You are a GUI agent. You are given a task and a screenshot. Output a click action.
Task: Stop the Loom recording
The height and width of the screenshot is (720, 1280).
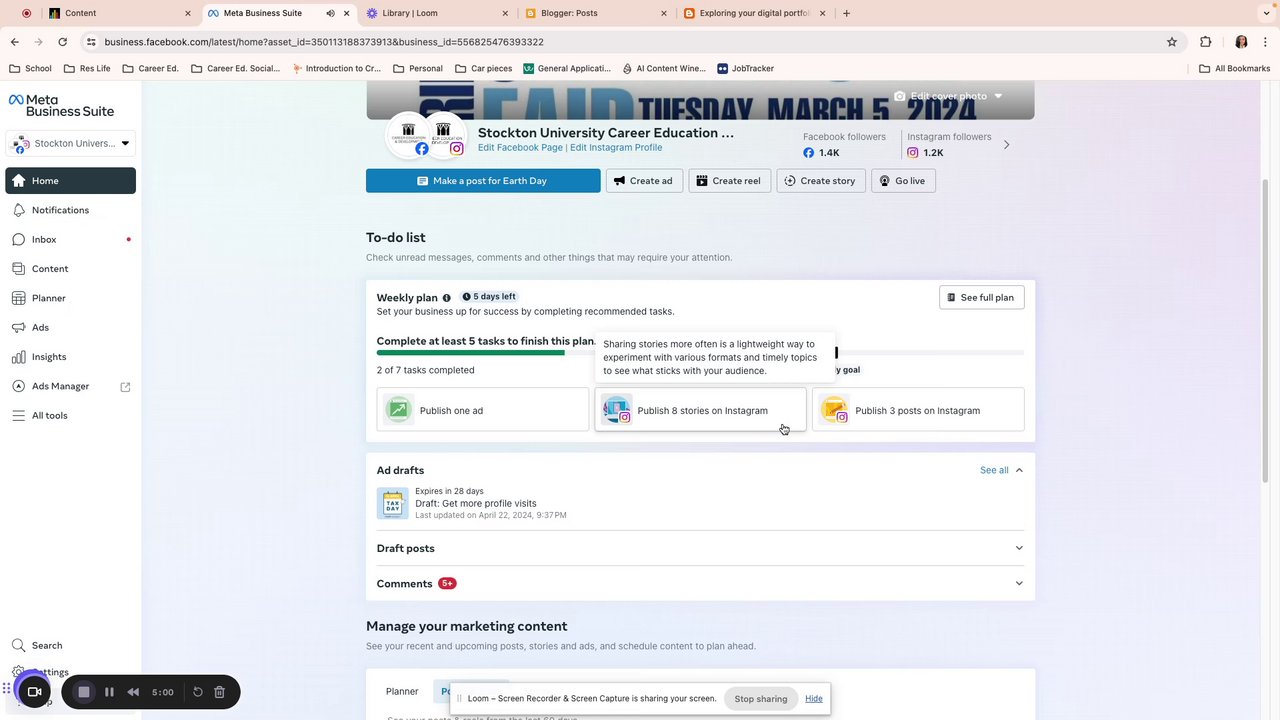84,692
